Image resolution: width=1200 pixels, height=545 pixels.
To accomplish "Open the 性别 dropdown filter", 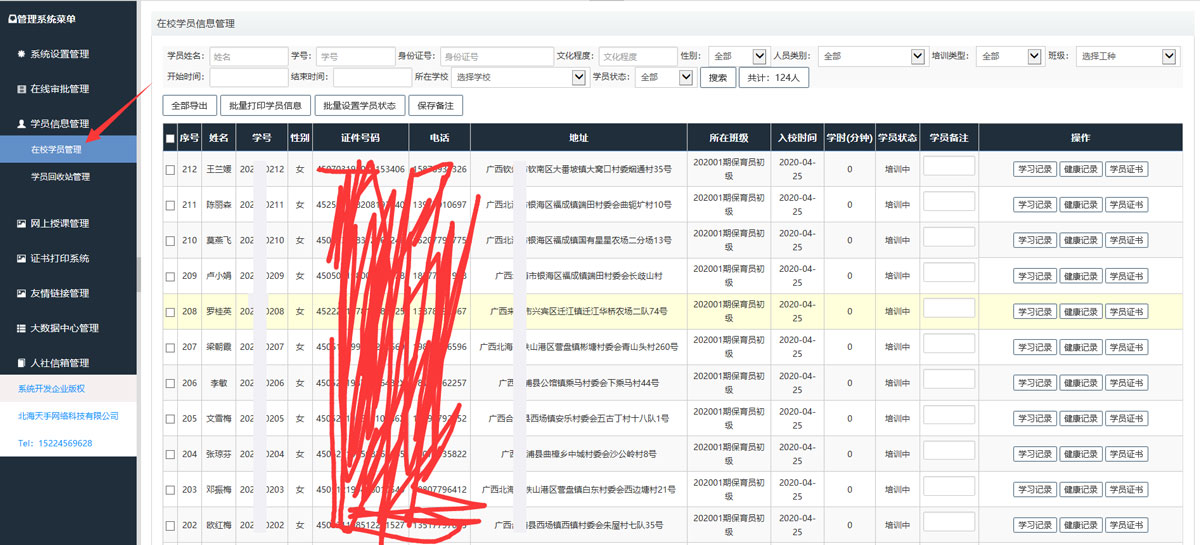I will (737, 57).
